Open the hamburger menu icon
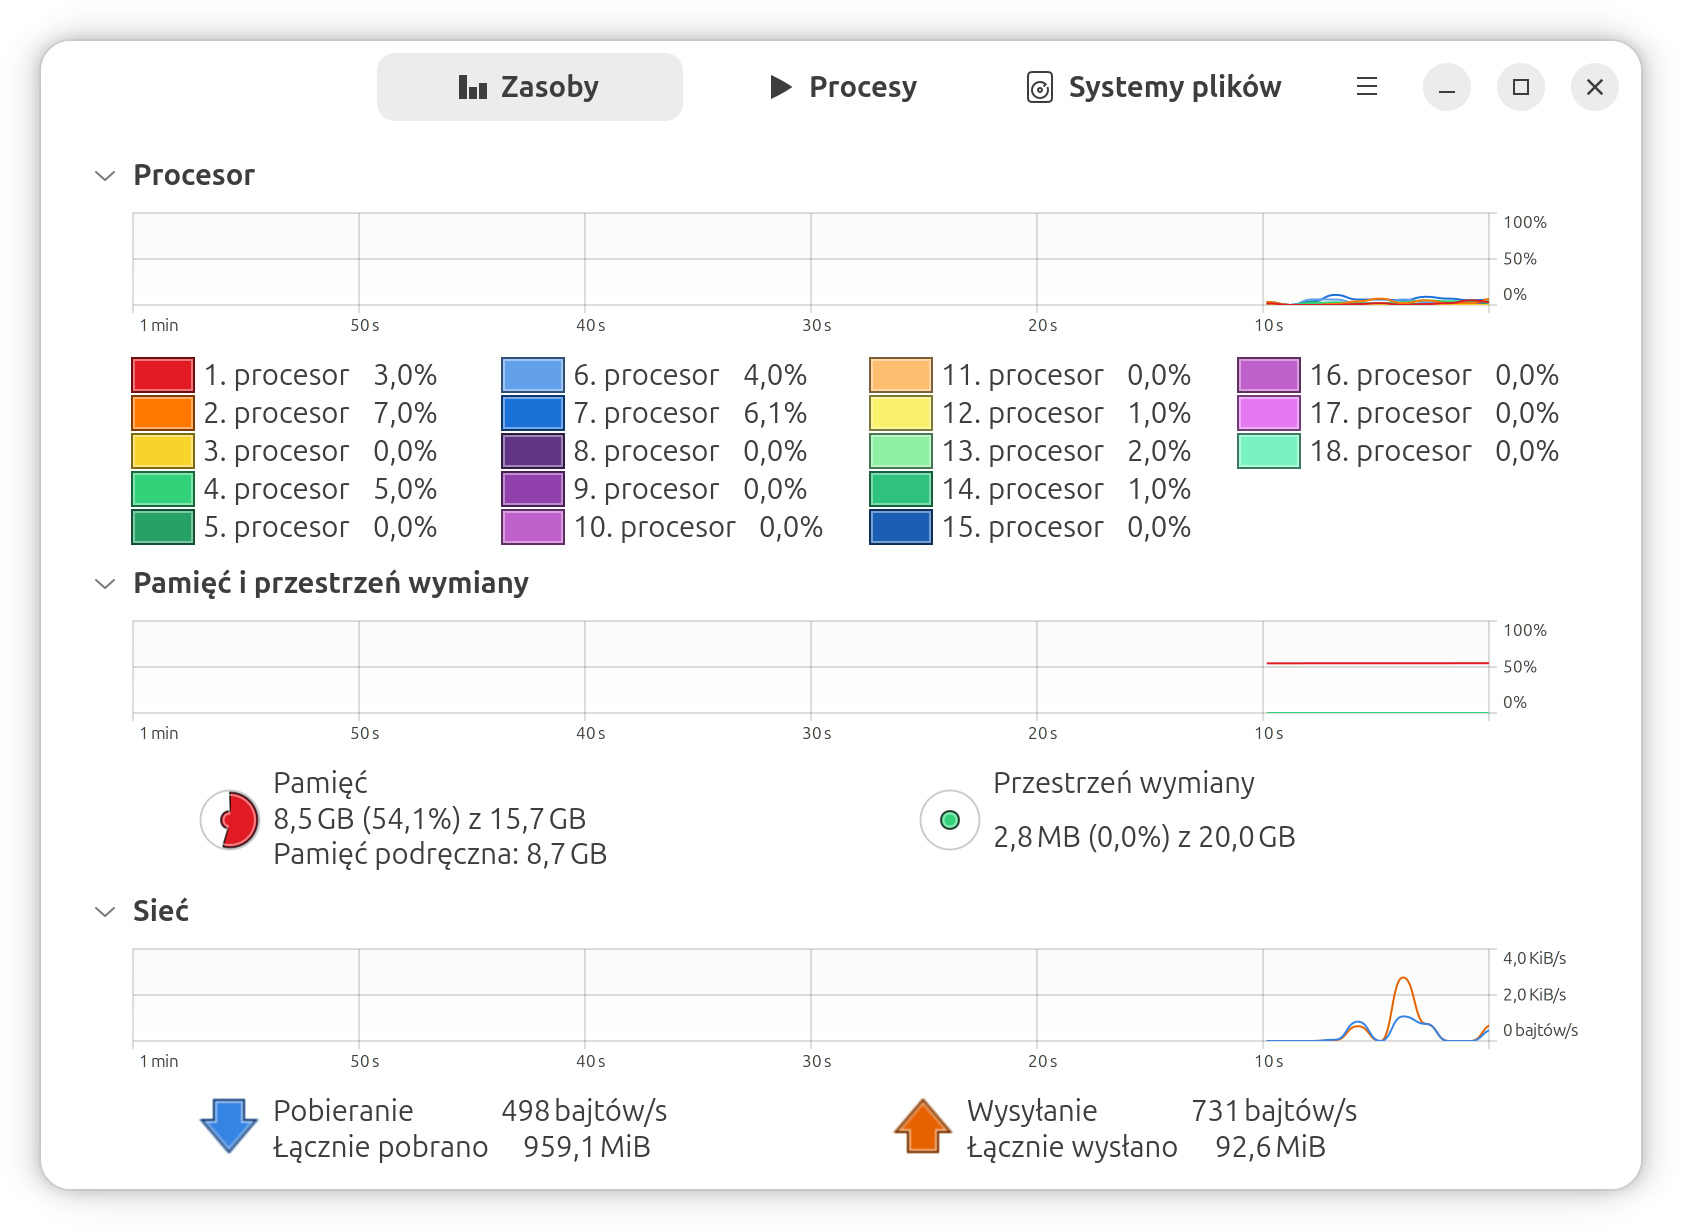Screen dimensions: 1682x1230 pyautogui.click(x=1366, y=87)
